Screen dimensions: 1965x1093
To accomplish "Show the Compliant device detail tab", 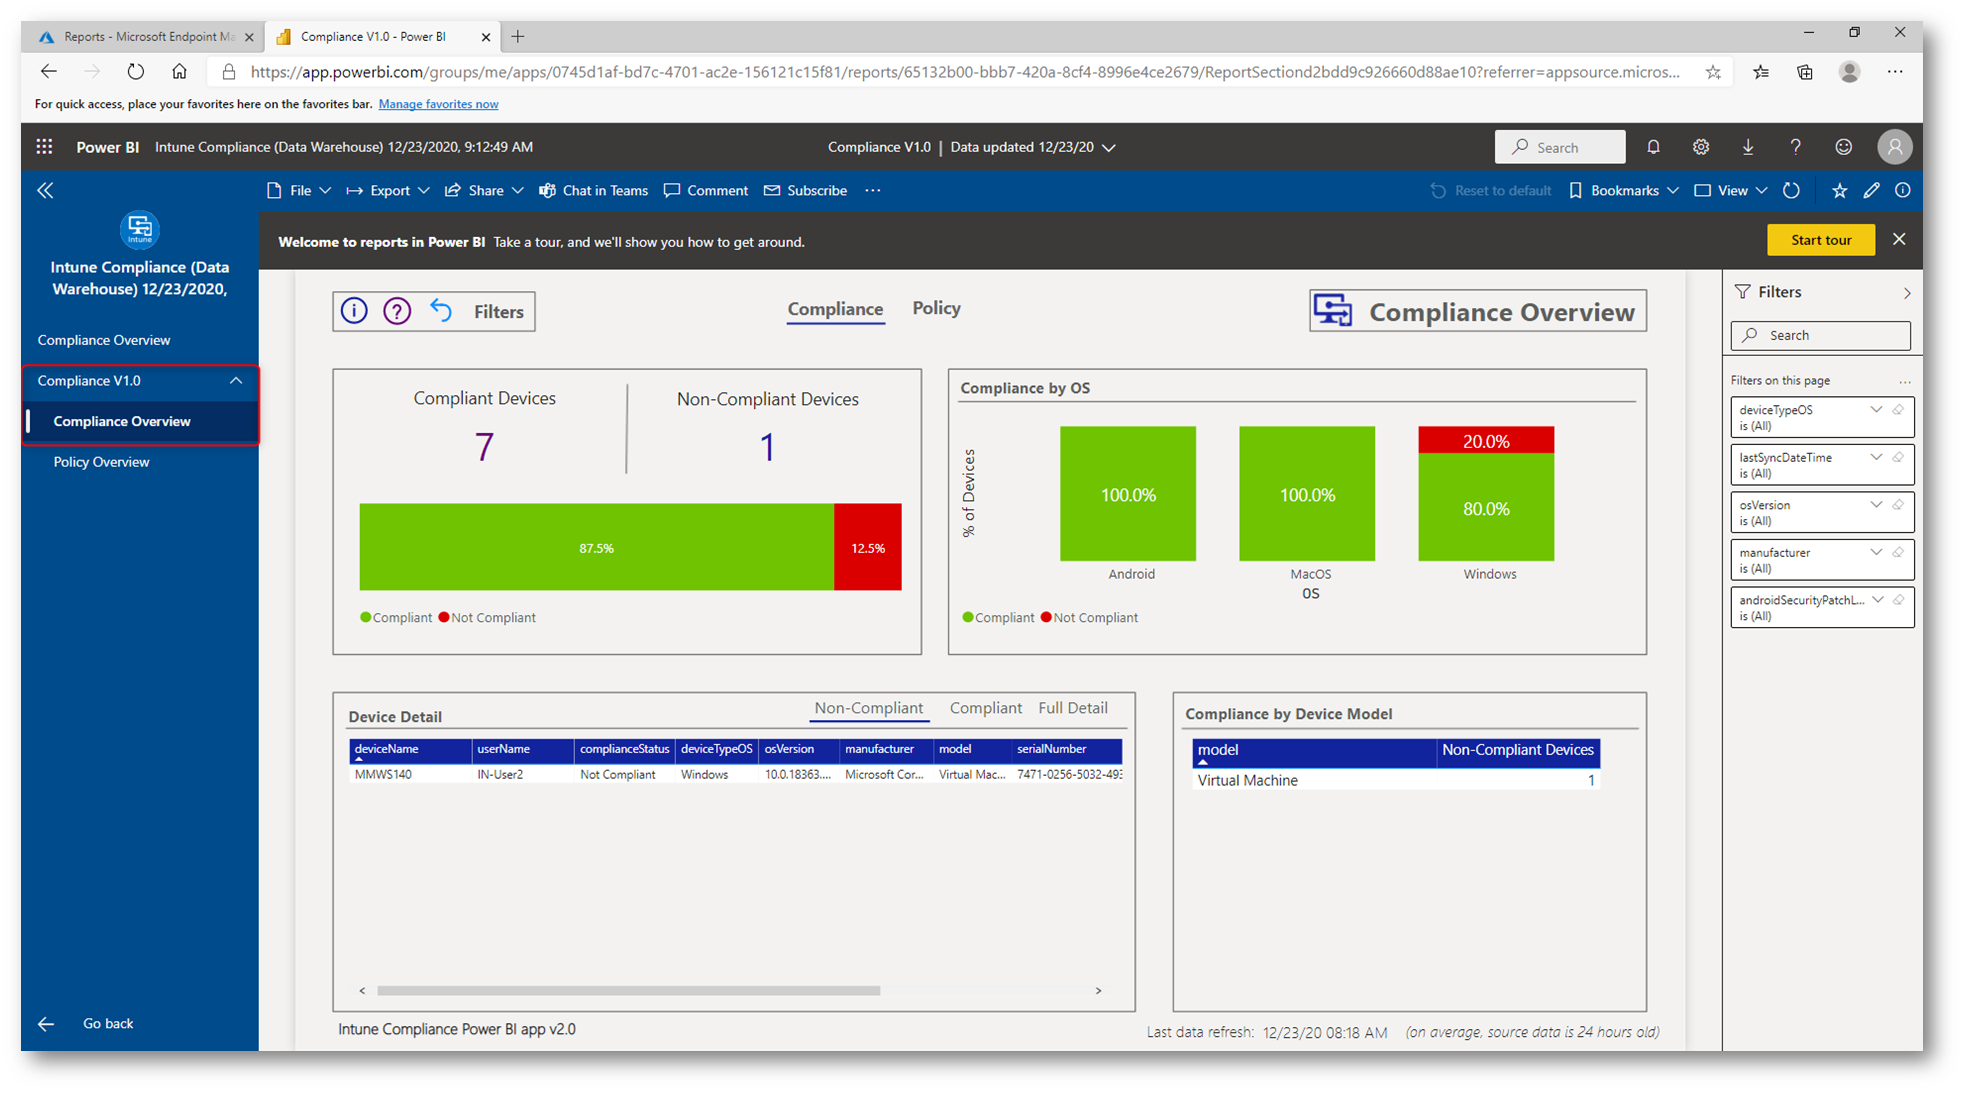I will [x=985, y=708].
